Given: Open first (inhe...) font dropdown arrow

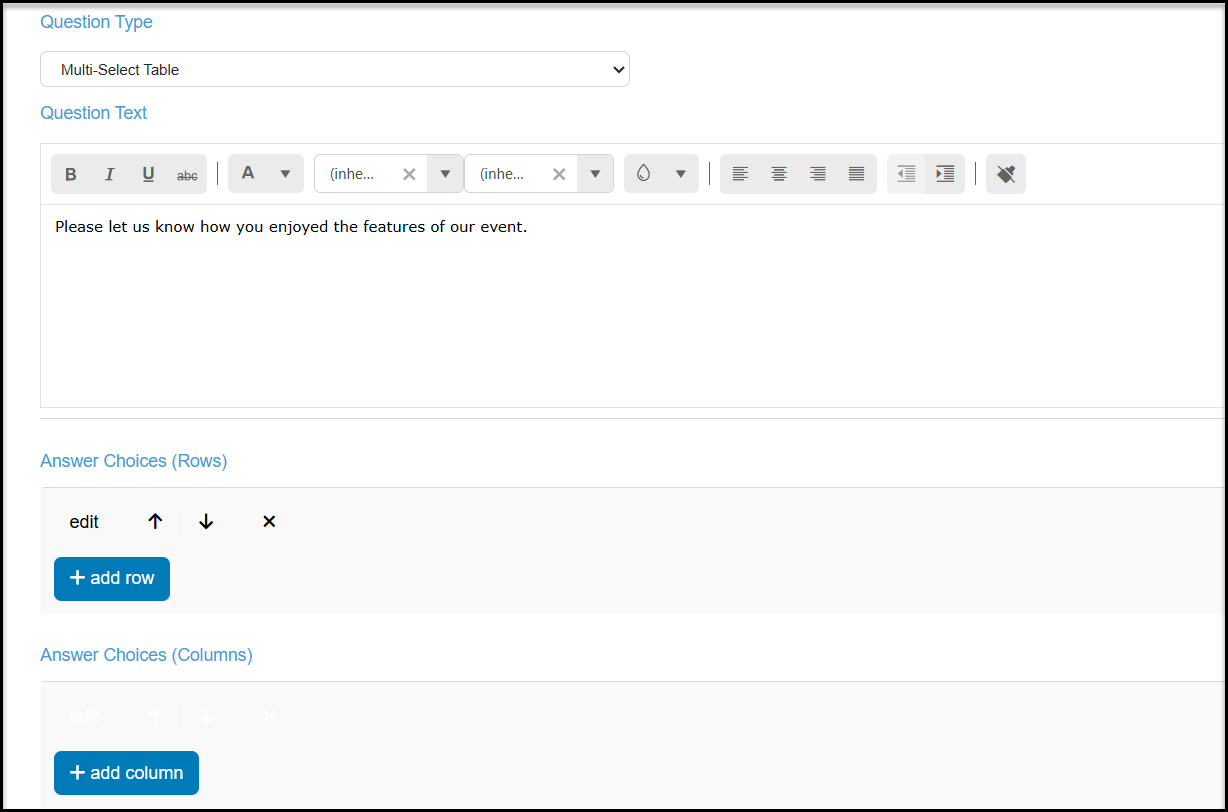Looking at the screenshot, I should (445, 174).
